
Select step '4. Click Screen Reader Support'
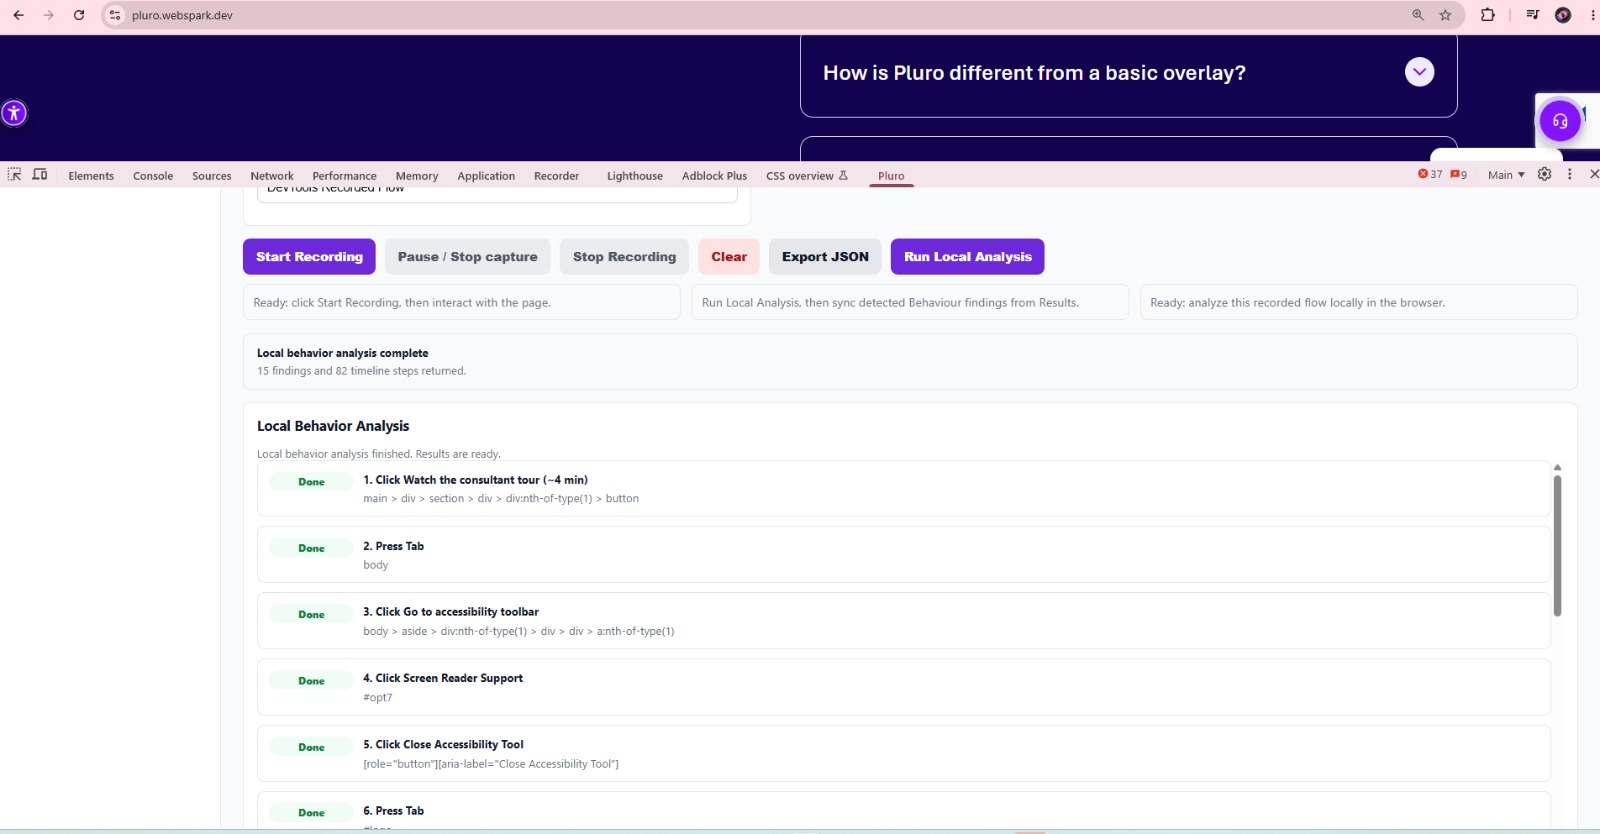coord(903,687)
